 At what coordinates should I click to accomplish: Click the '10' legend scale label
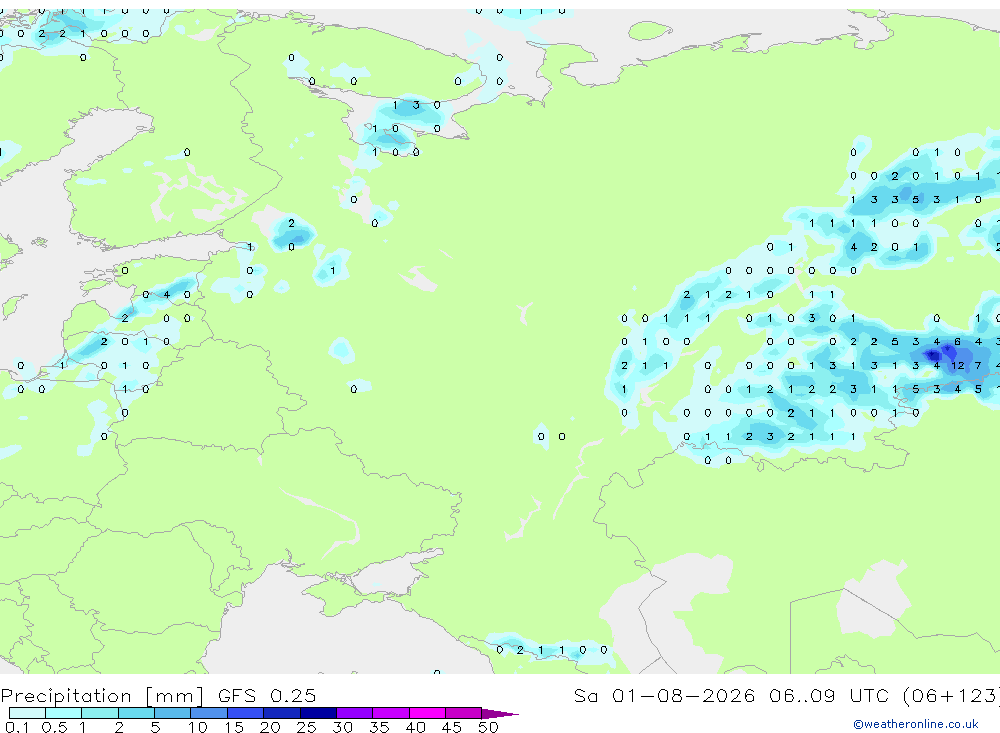[x=197, y=727]
